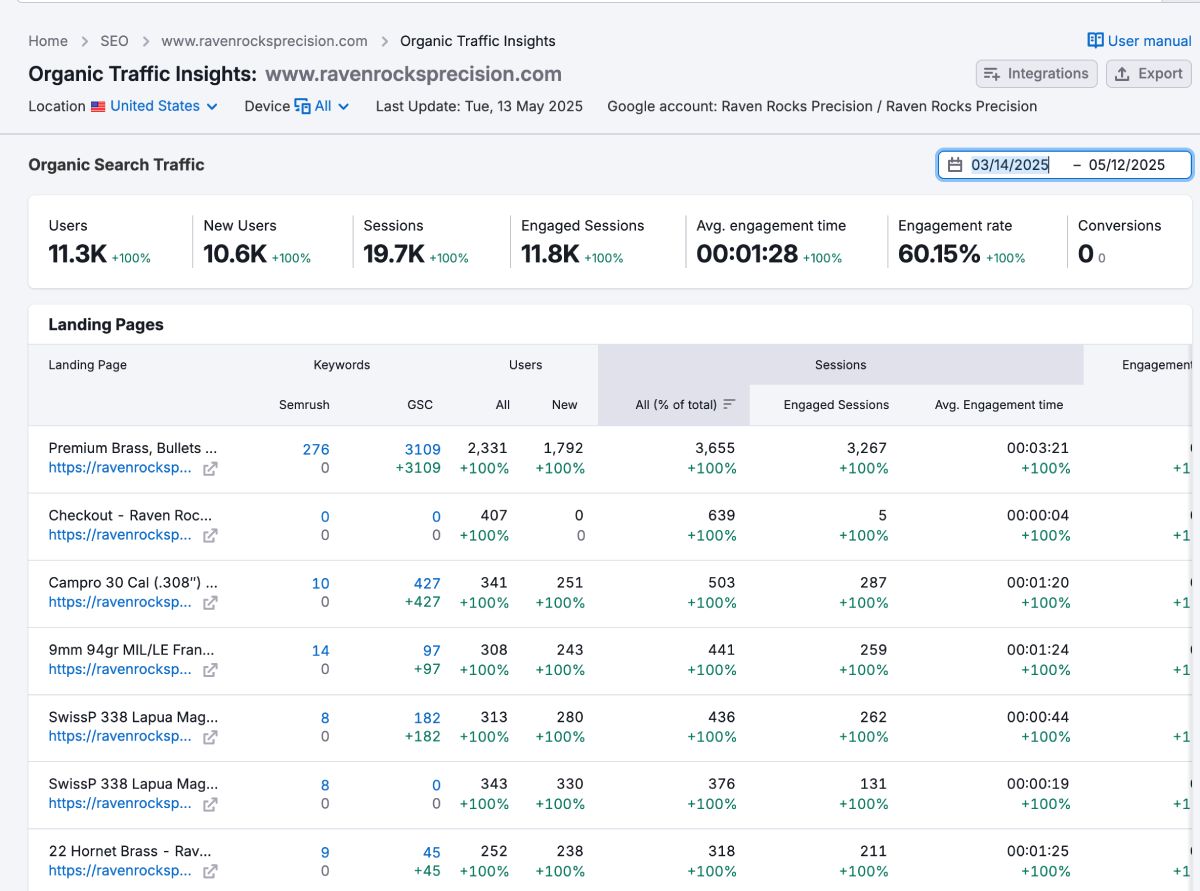Screen dimensions: 1200x891
Task: Click the sort icon beside All (% of total)
Action: coord(729,405)
